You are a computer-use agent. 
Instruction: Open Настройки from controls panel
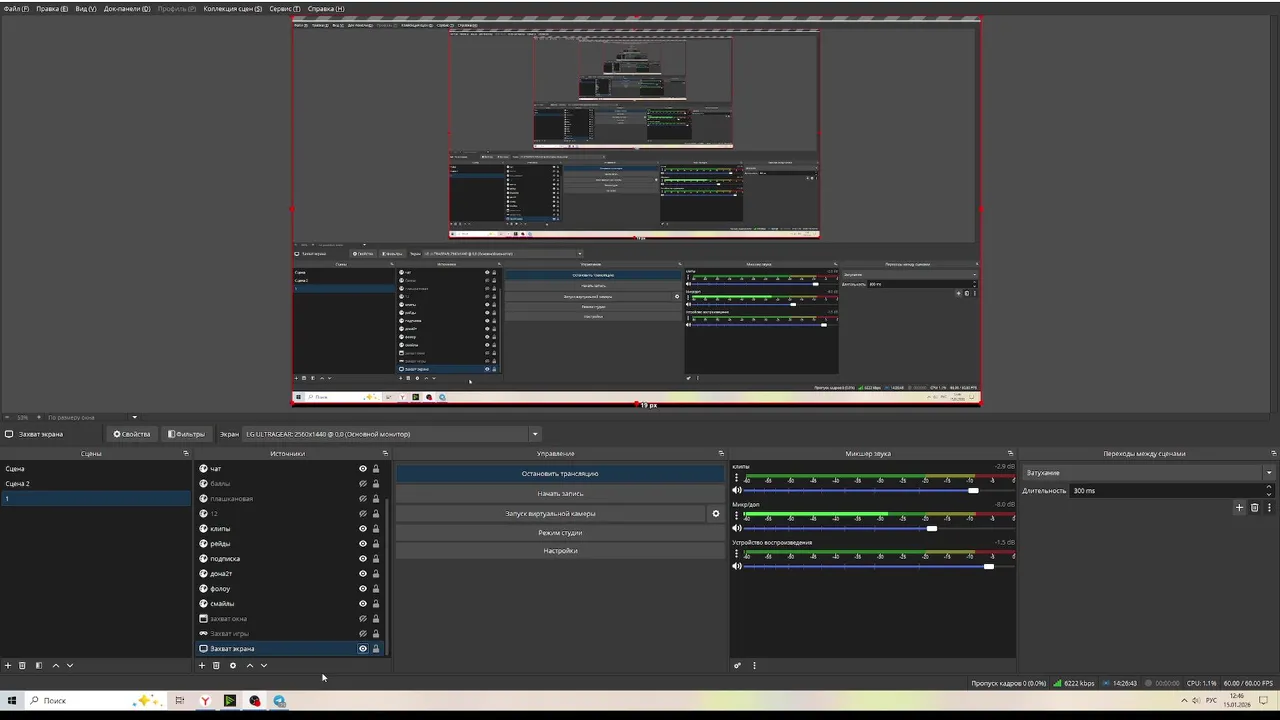tap(560, 550)
